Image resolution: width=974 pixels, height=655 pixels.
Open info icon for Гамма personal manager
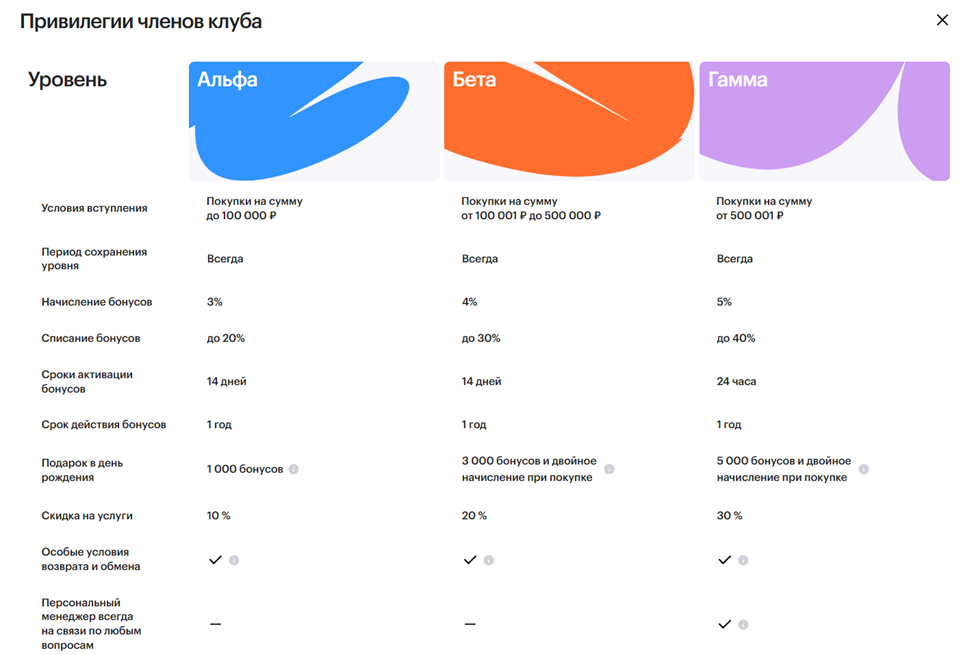point(743,625)
